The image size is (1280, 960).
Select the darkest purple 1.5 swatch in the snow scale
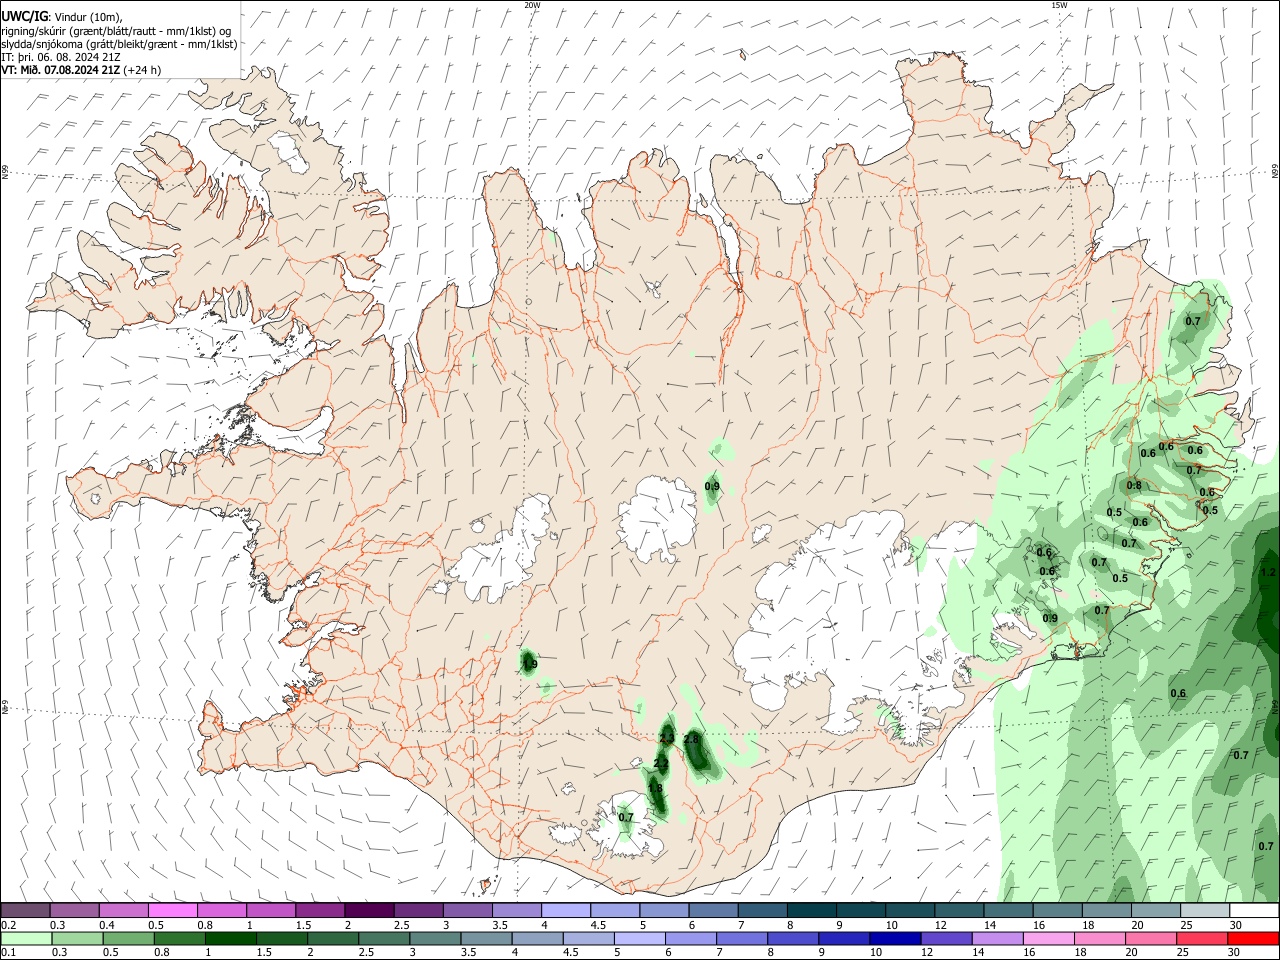[x=369, y=910]
